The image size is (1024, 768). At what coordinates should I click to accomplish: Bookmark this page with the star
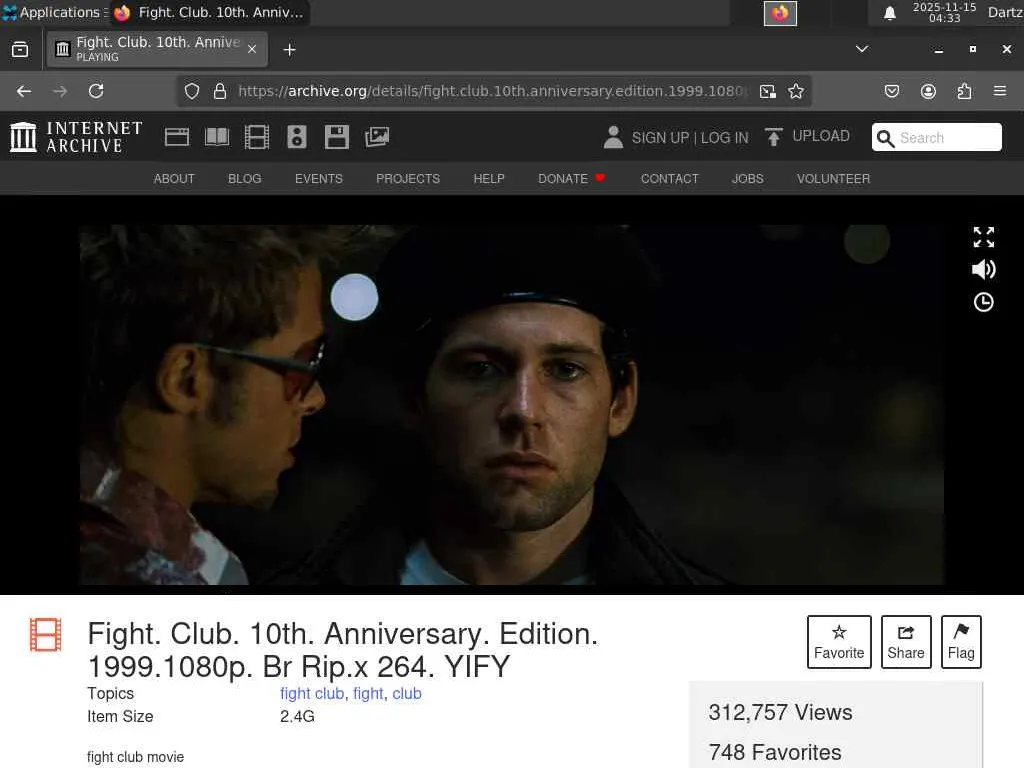[x=795, y=91]
